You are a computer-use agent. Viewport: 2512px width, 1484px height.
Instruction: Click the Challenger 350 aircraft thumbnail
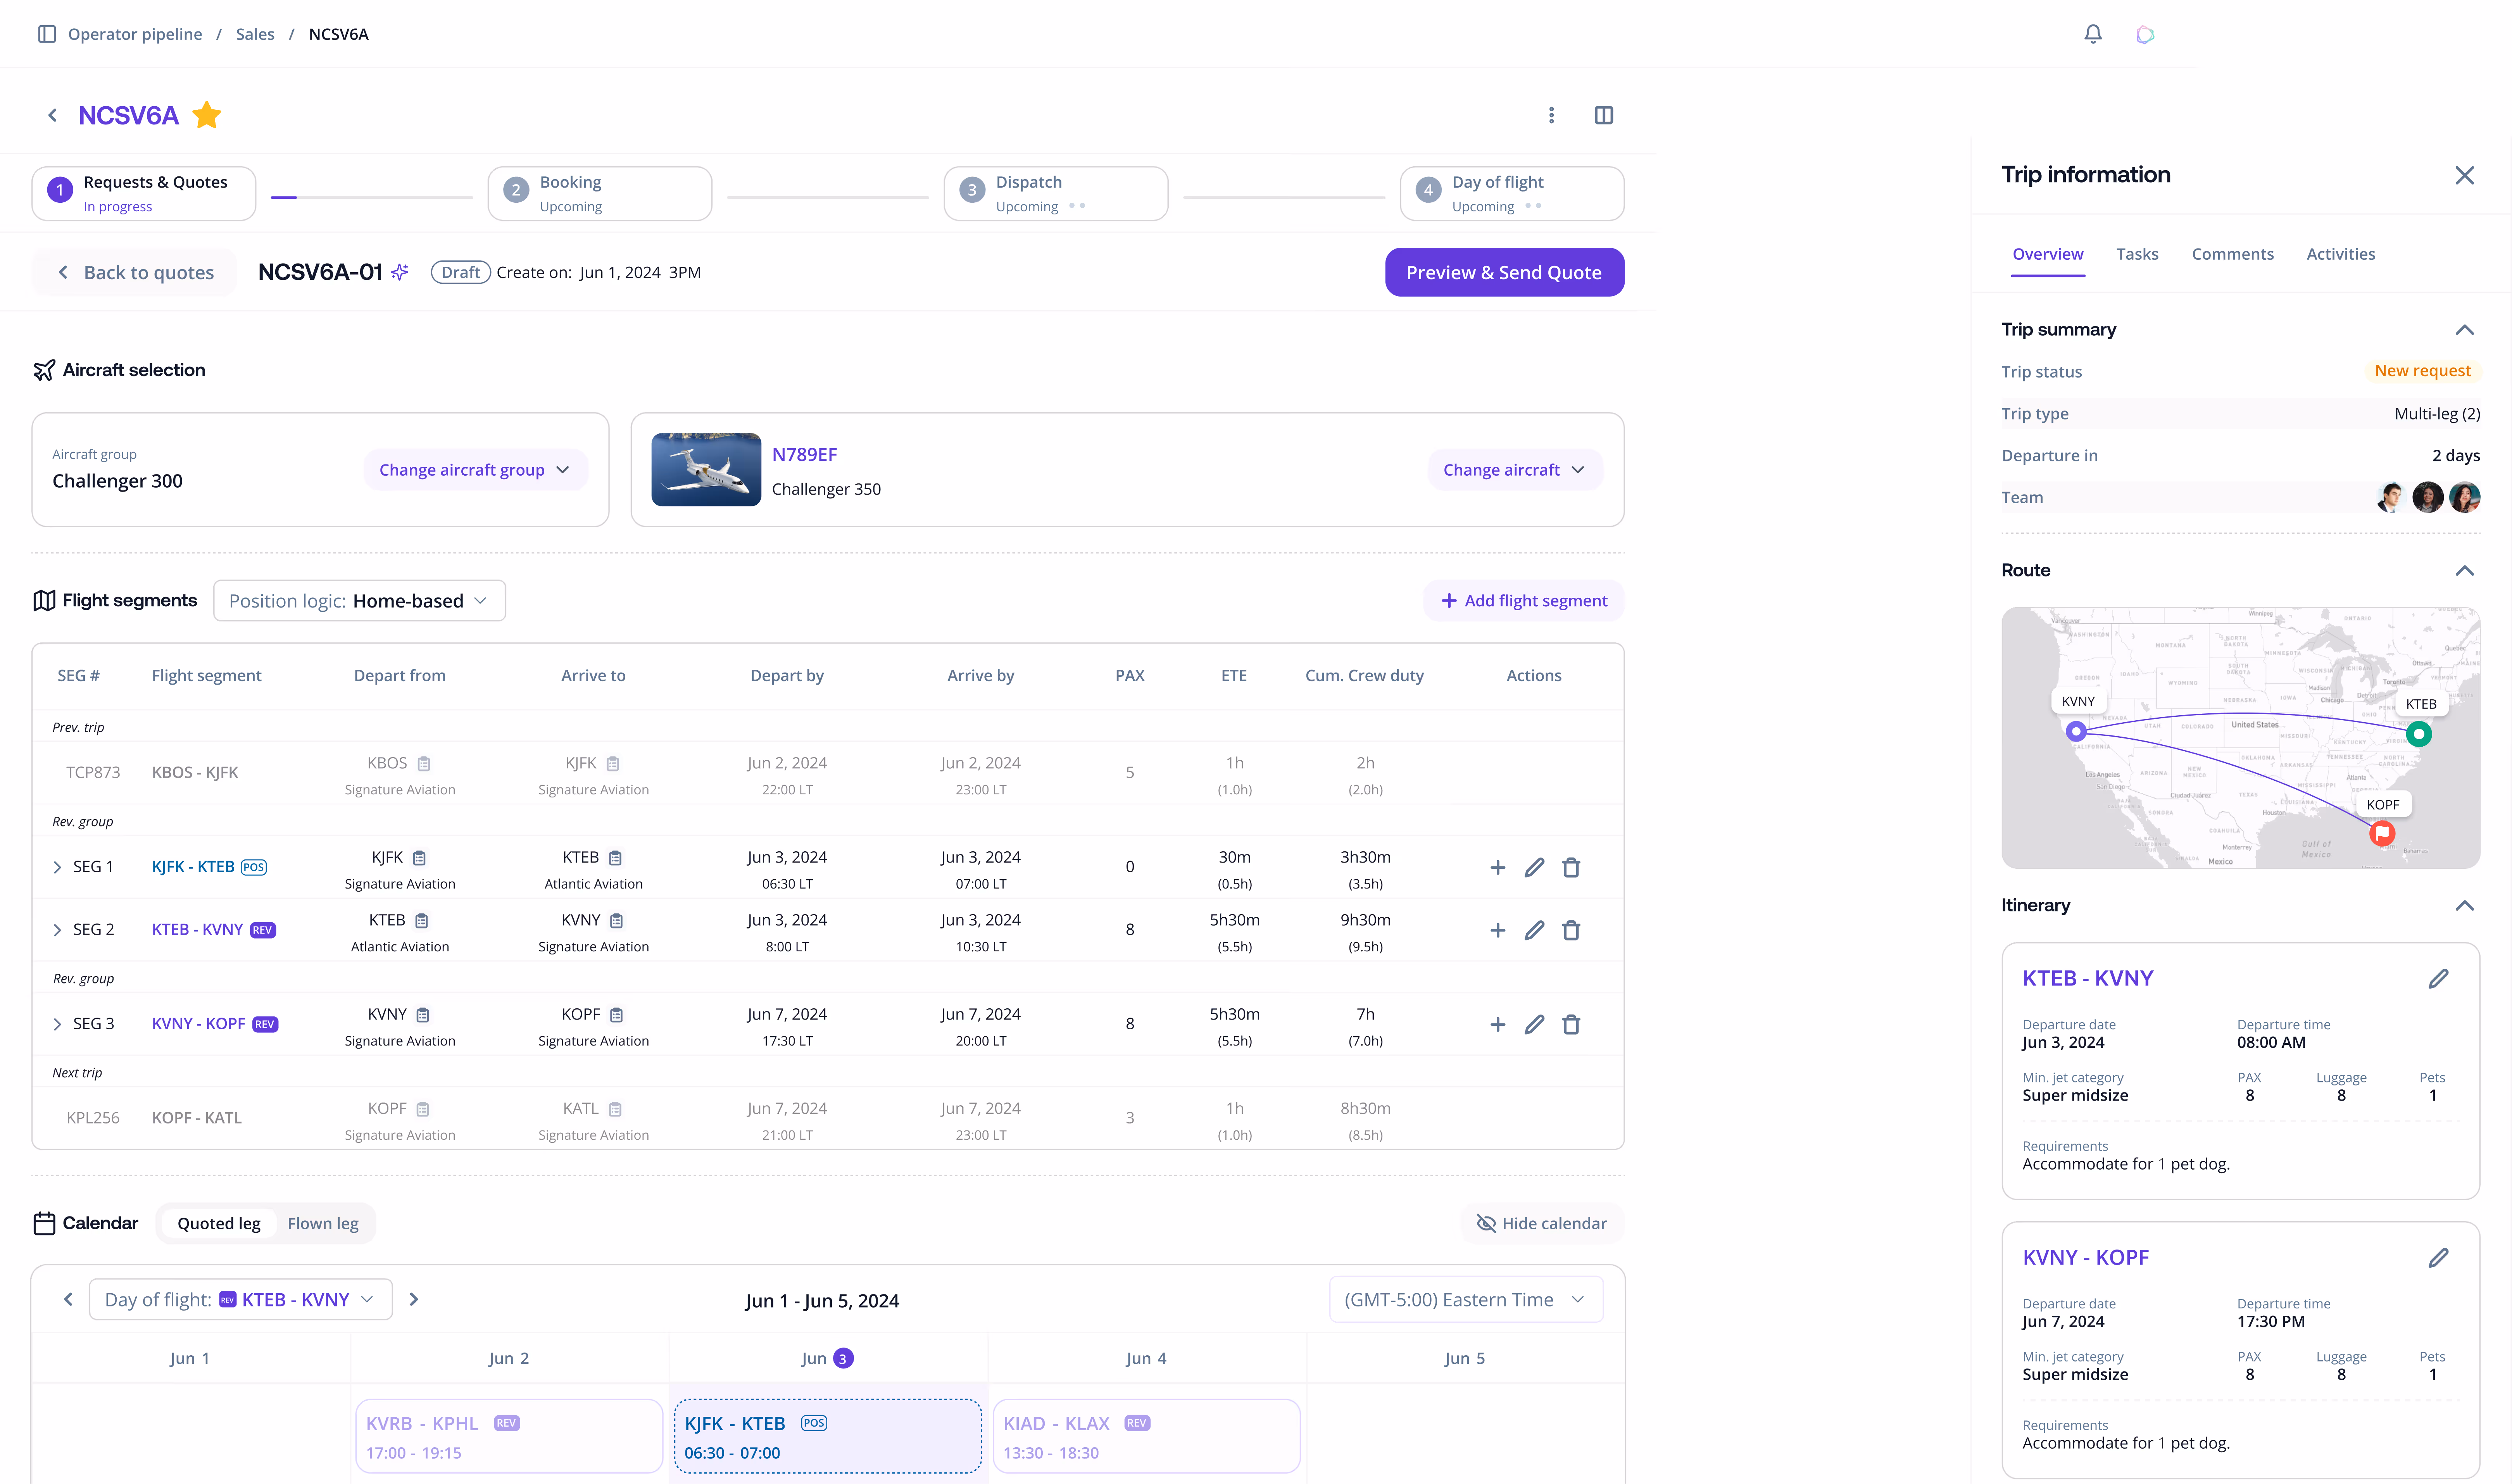(706, 470)
